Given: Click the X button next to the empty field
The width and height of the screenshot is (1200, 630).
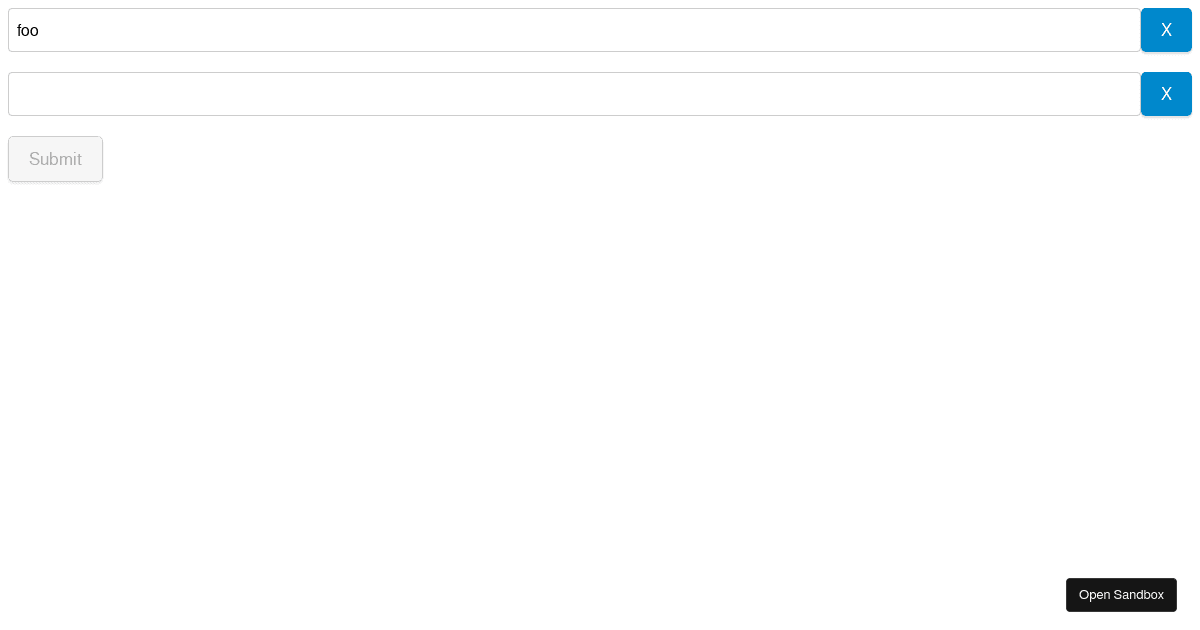Looking at the screenshot, I should pyautogui.click(x=1166, y=94).
